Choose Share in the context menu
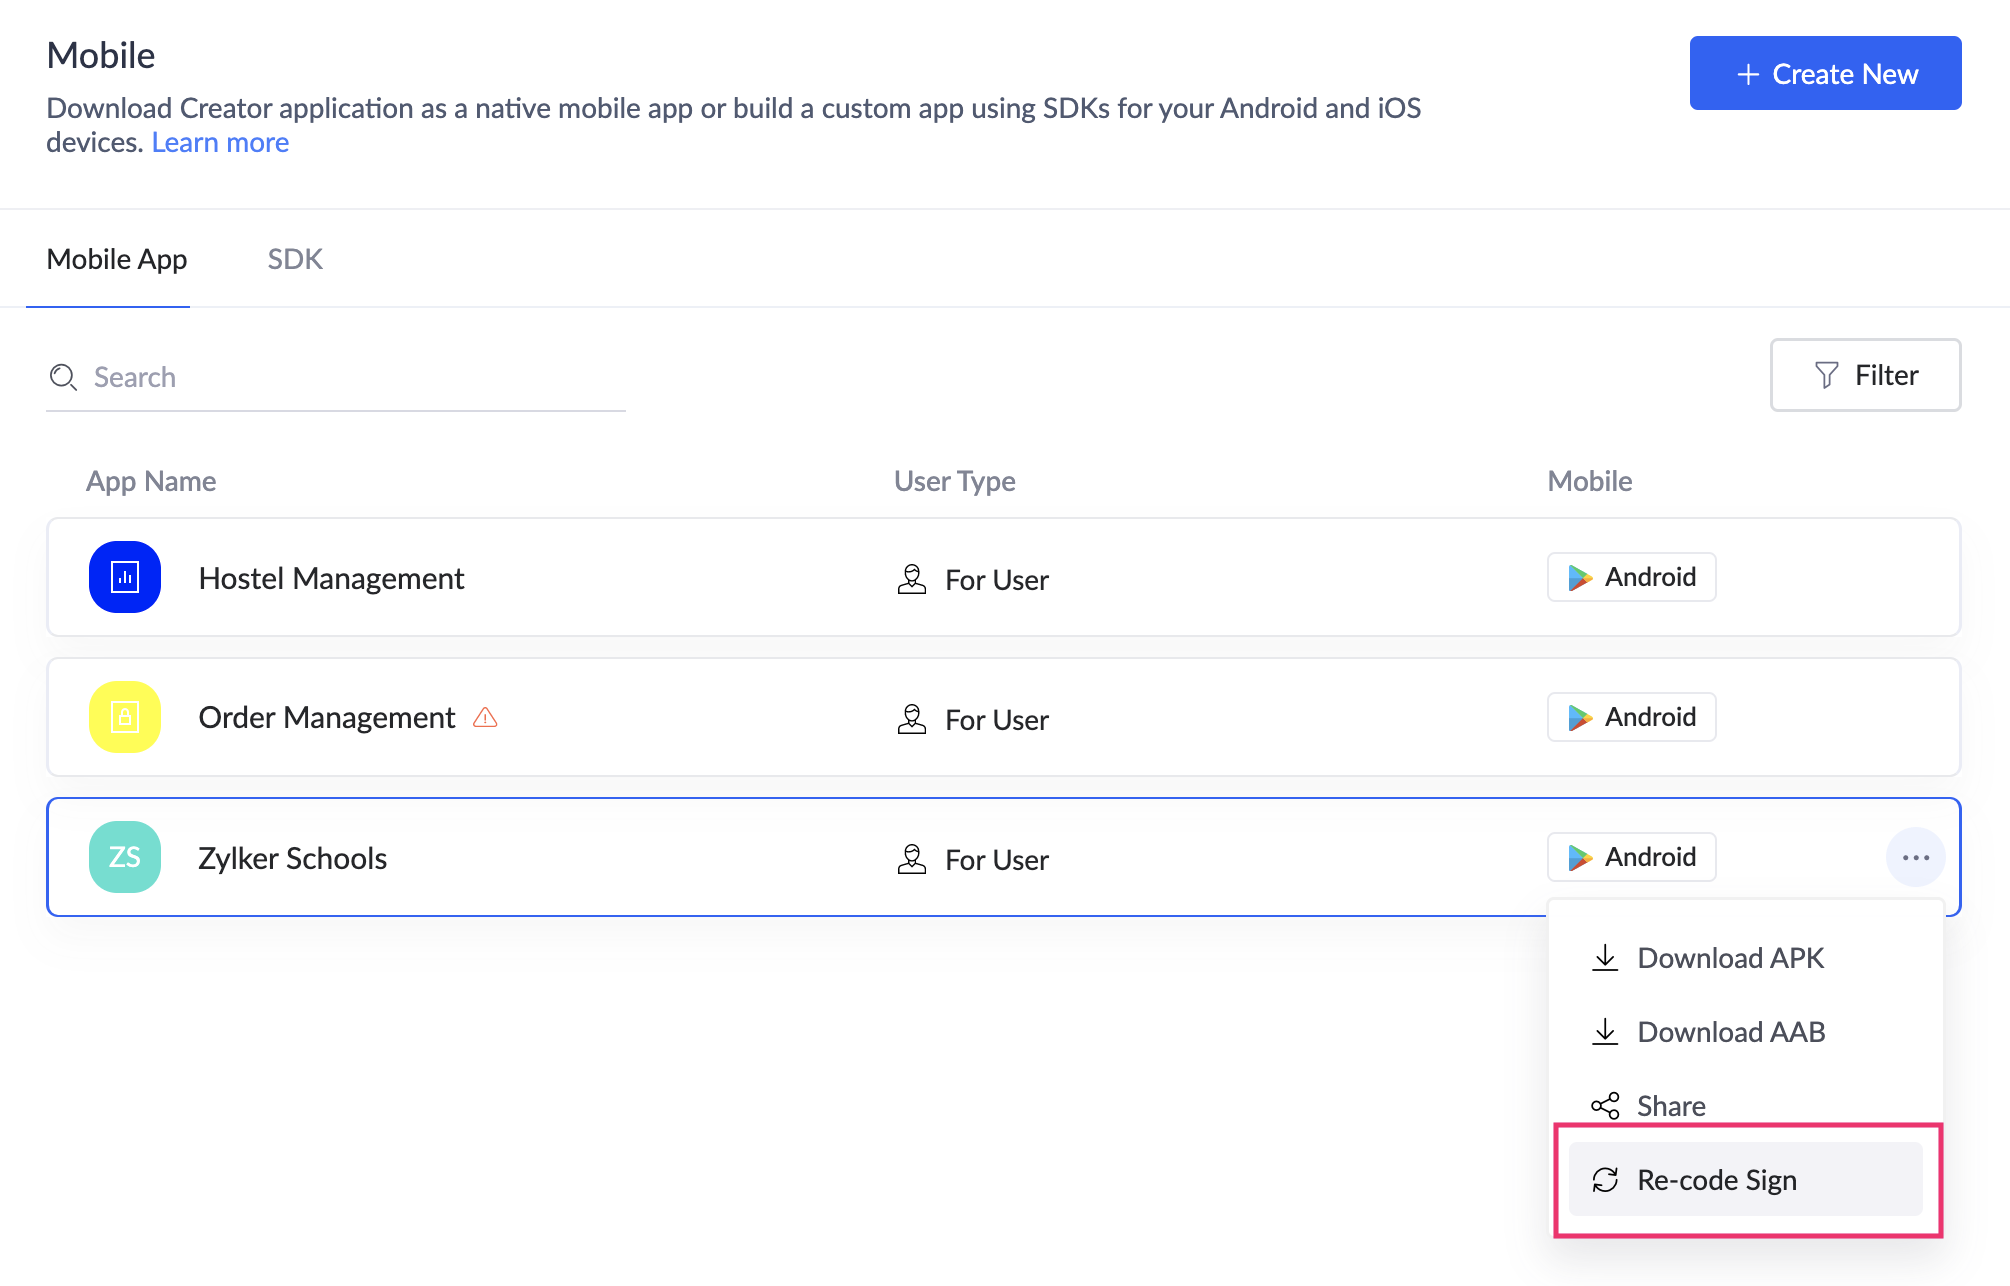This screenshot has width=2010, height=1286. (x=1670, y=1105)
